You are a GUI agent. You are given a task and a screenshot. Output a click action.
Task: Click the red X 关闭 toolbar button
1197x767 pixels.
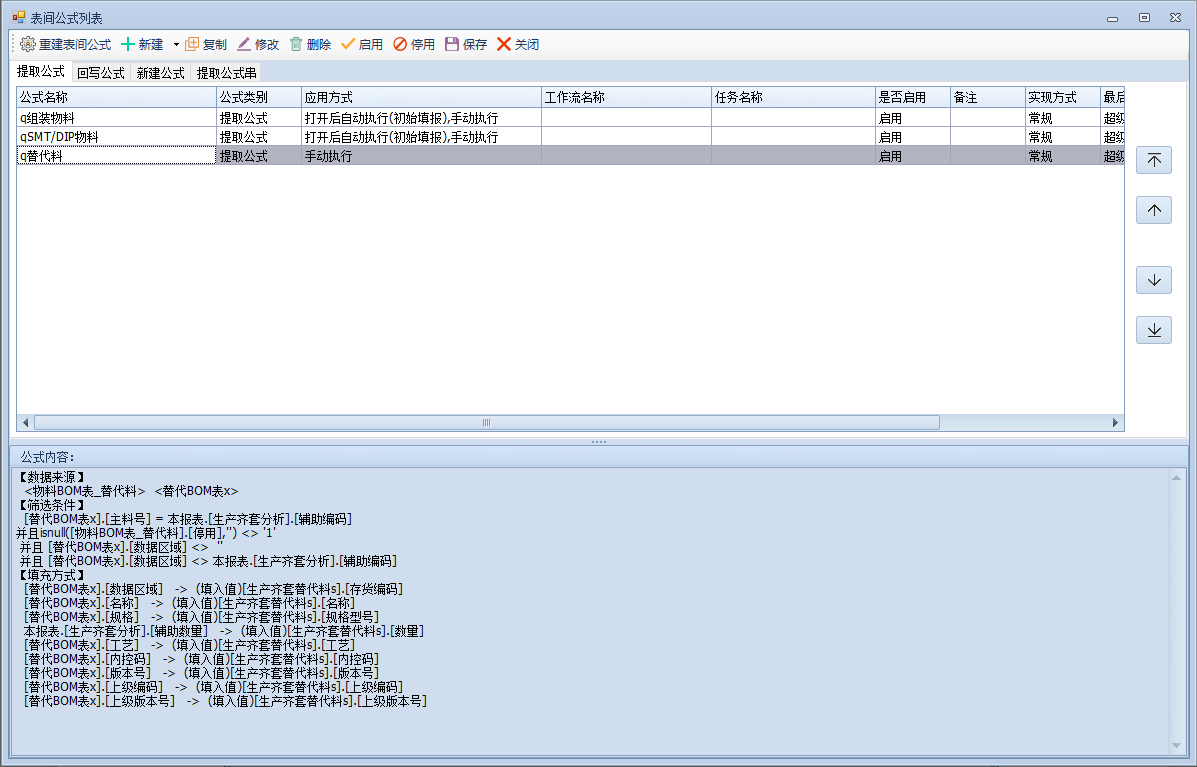tap(504, 44)
